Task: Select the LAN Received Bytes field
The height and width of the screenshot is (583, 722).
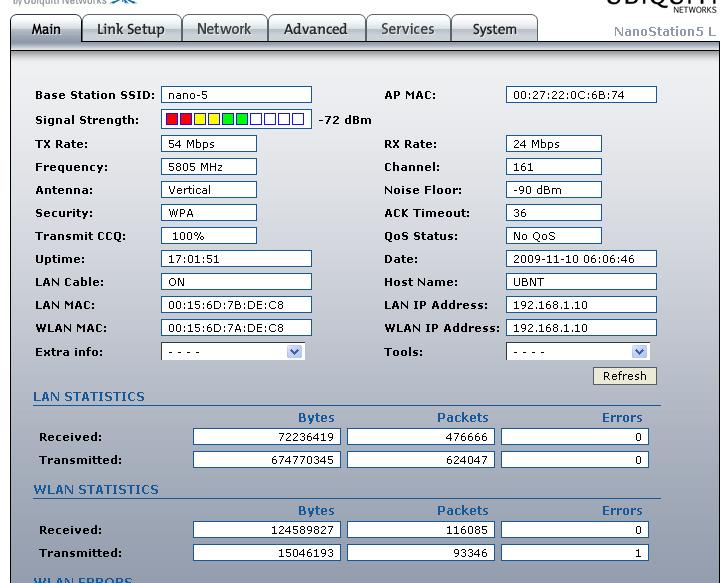Action: click(x=267, y=437)
